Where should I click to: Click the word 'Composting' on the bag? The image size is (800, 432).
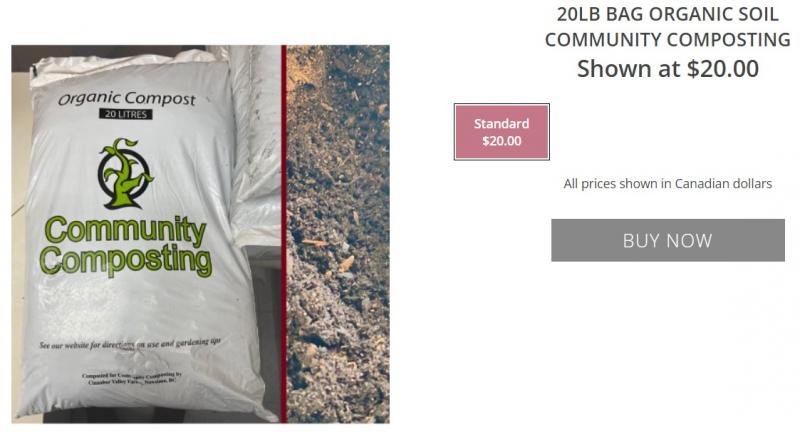click(126, 261)
